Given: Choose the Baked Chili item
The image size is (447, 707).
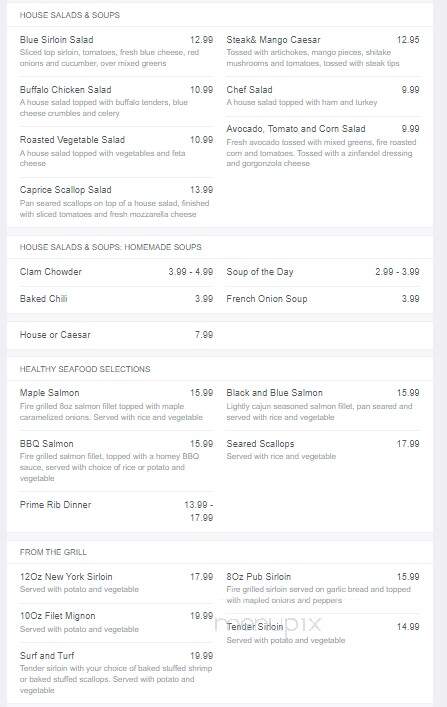Looking at the screenshot, I should pos(116,298).
